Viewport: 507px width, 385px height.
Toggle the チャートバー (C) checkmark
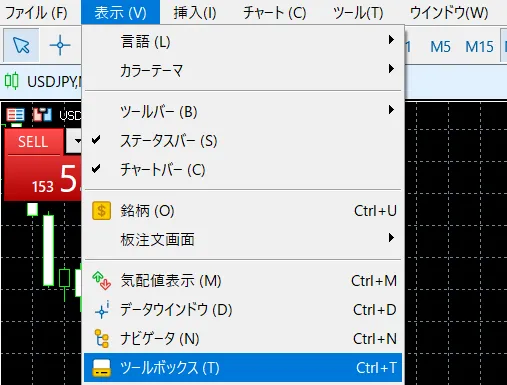tap(96, 169)
